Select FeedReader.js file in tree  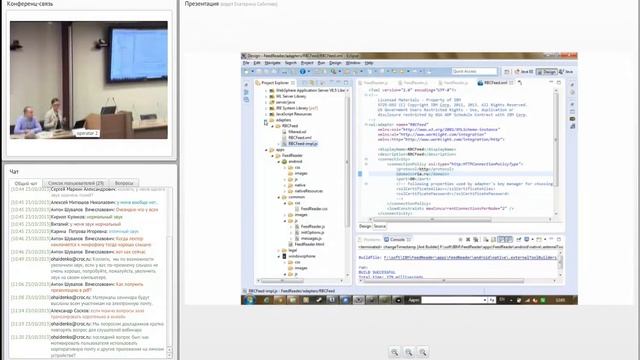click(x=312, y=227)
